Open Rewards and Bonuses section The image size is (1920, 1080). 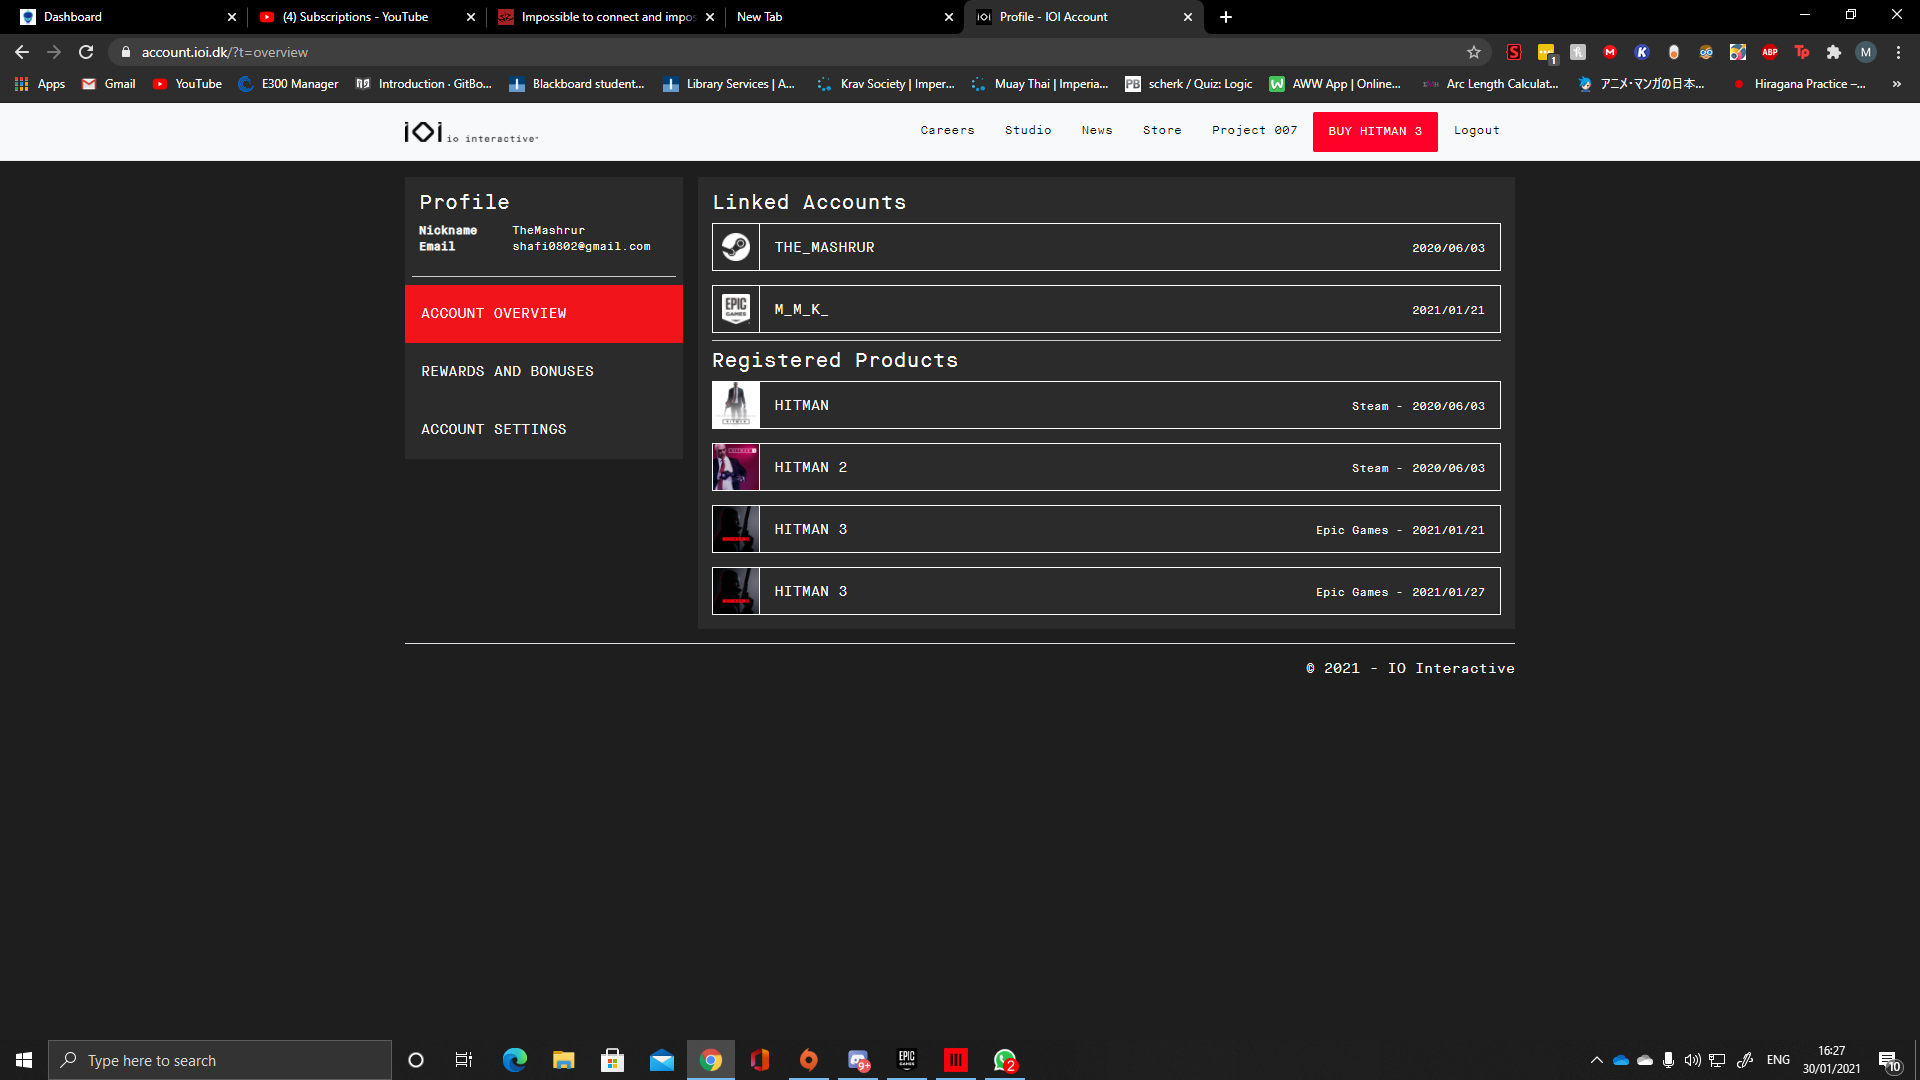(507, 371)
